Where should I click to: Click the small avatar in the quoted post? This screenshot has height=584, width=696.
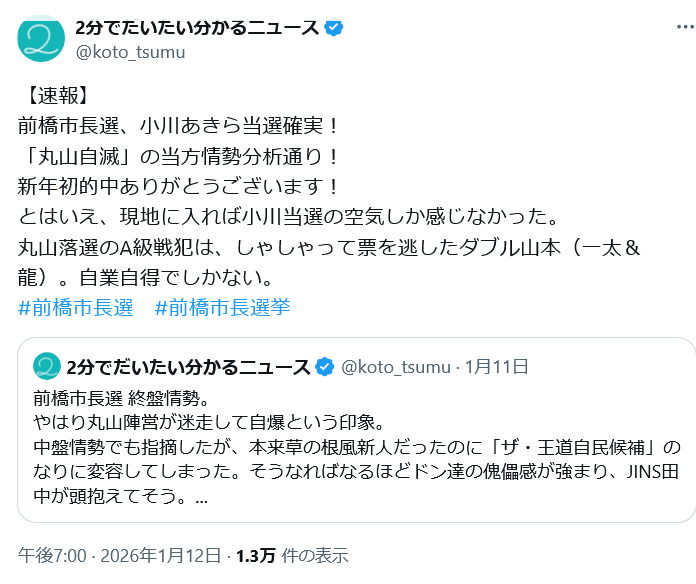point(46,366)
